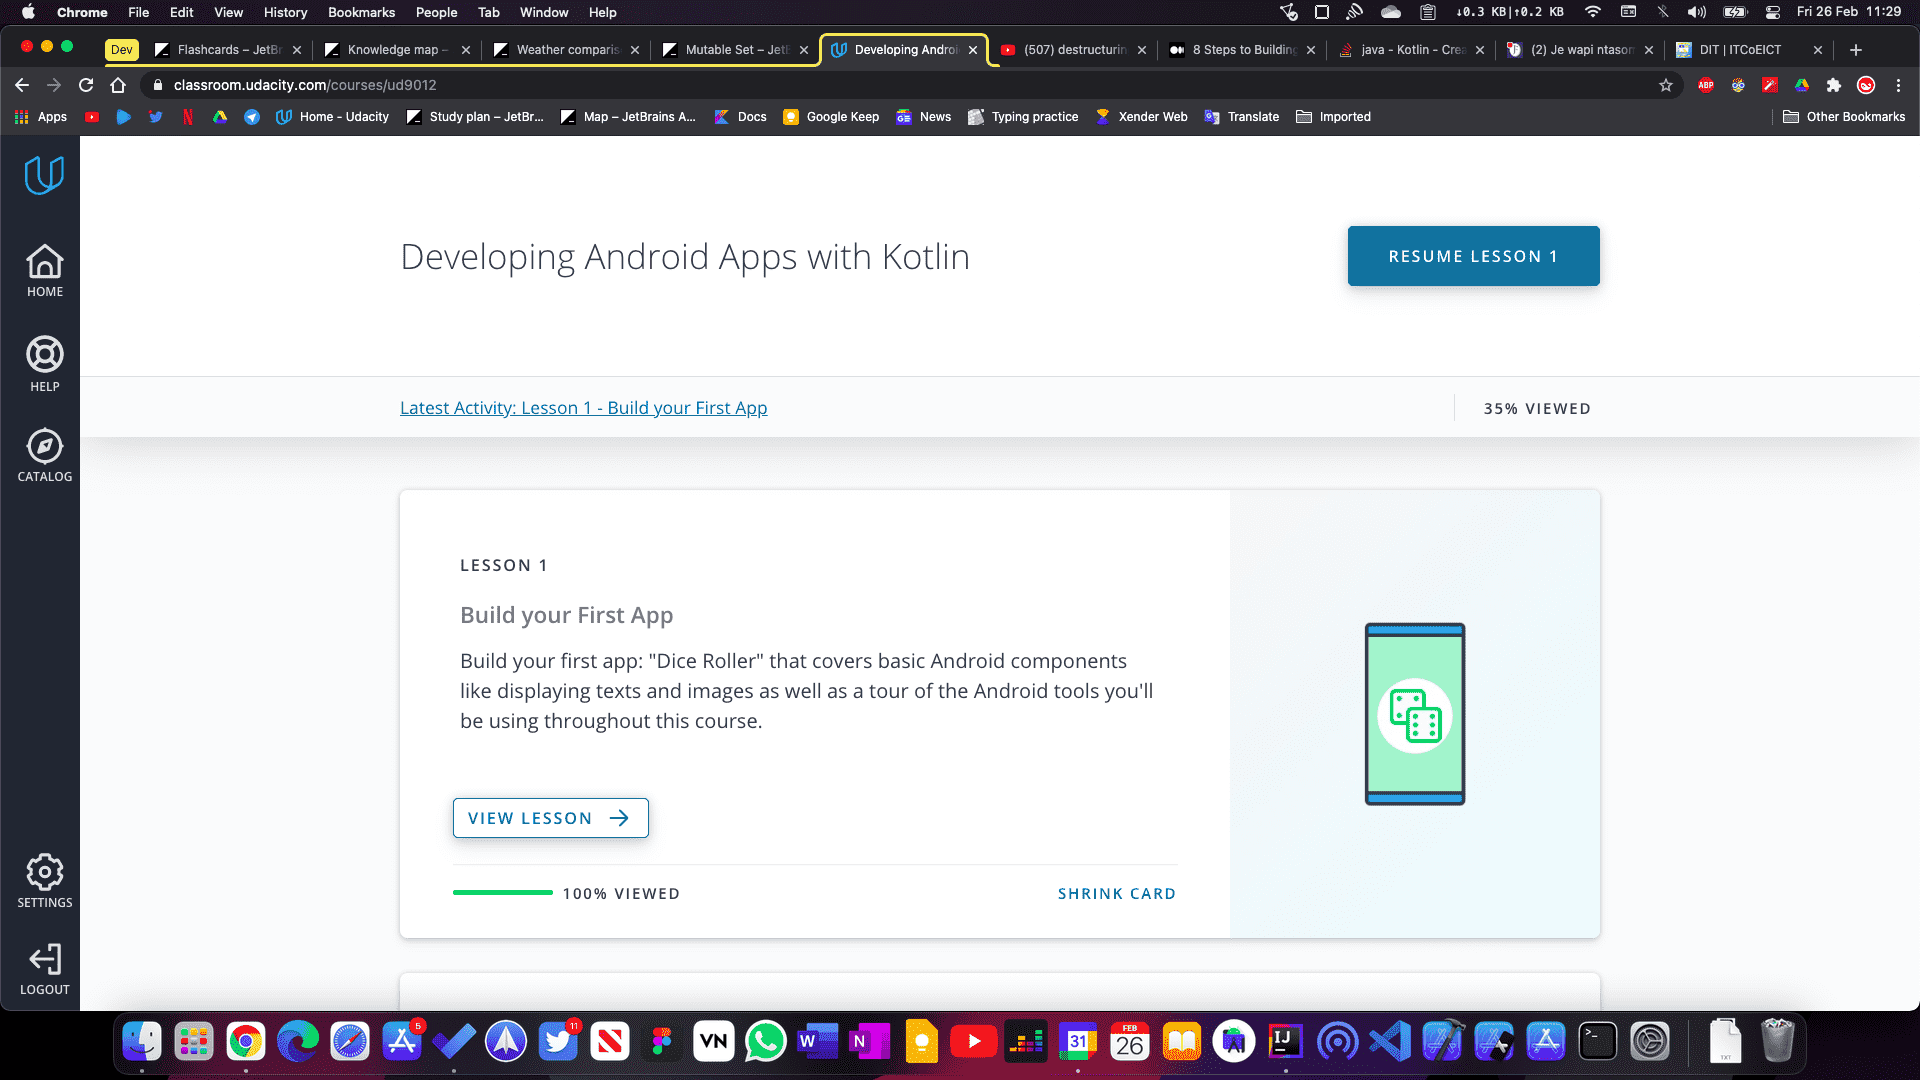
Task: Launch IntelliJ IDEA from the dock
Action: click(x=1286, y=1042)
